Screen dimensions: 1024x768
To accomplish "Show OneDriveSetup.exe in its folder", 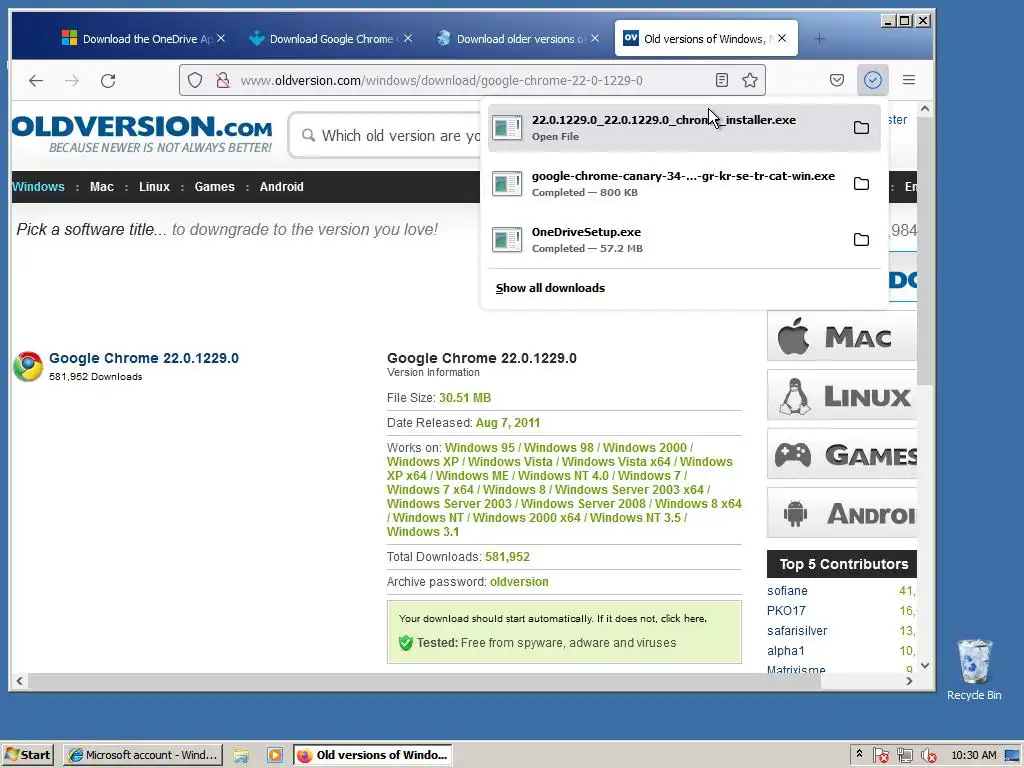I will click(861, 240).
